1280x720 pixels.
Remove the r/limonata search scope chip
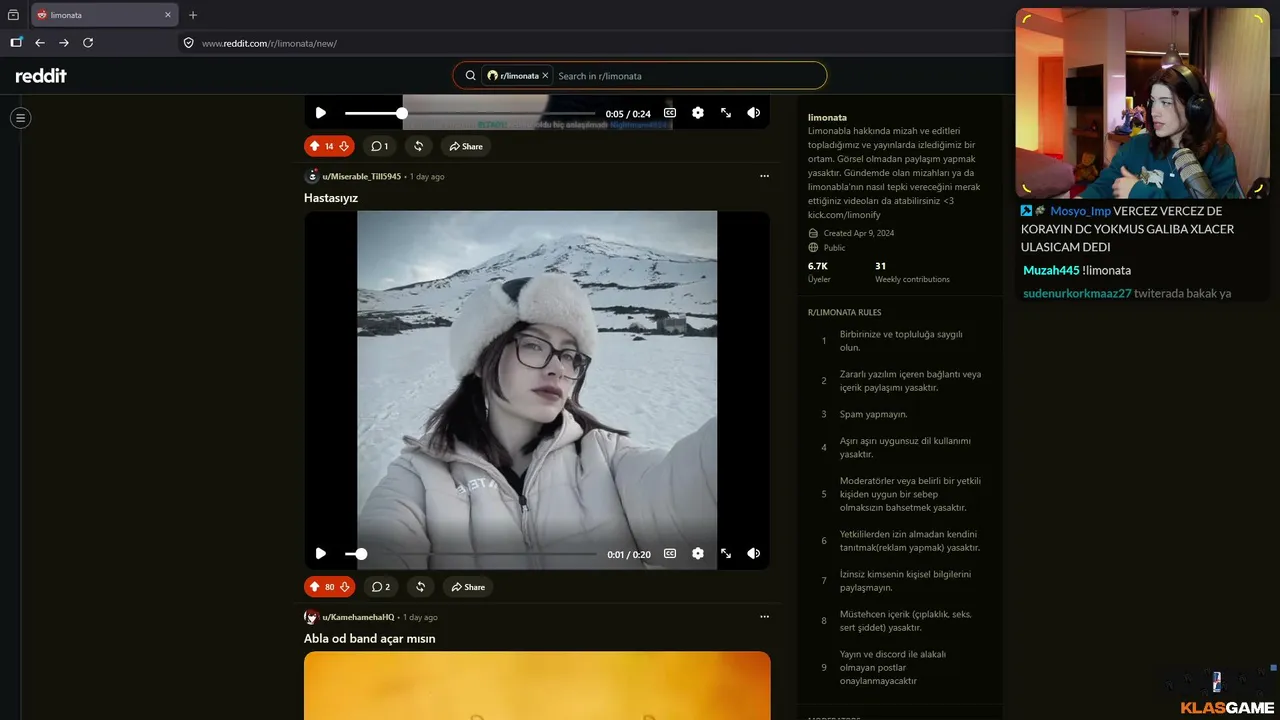[x=545, y=76]
